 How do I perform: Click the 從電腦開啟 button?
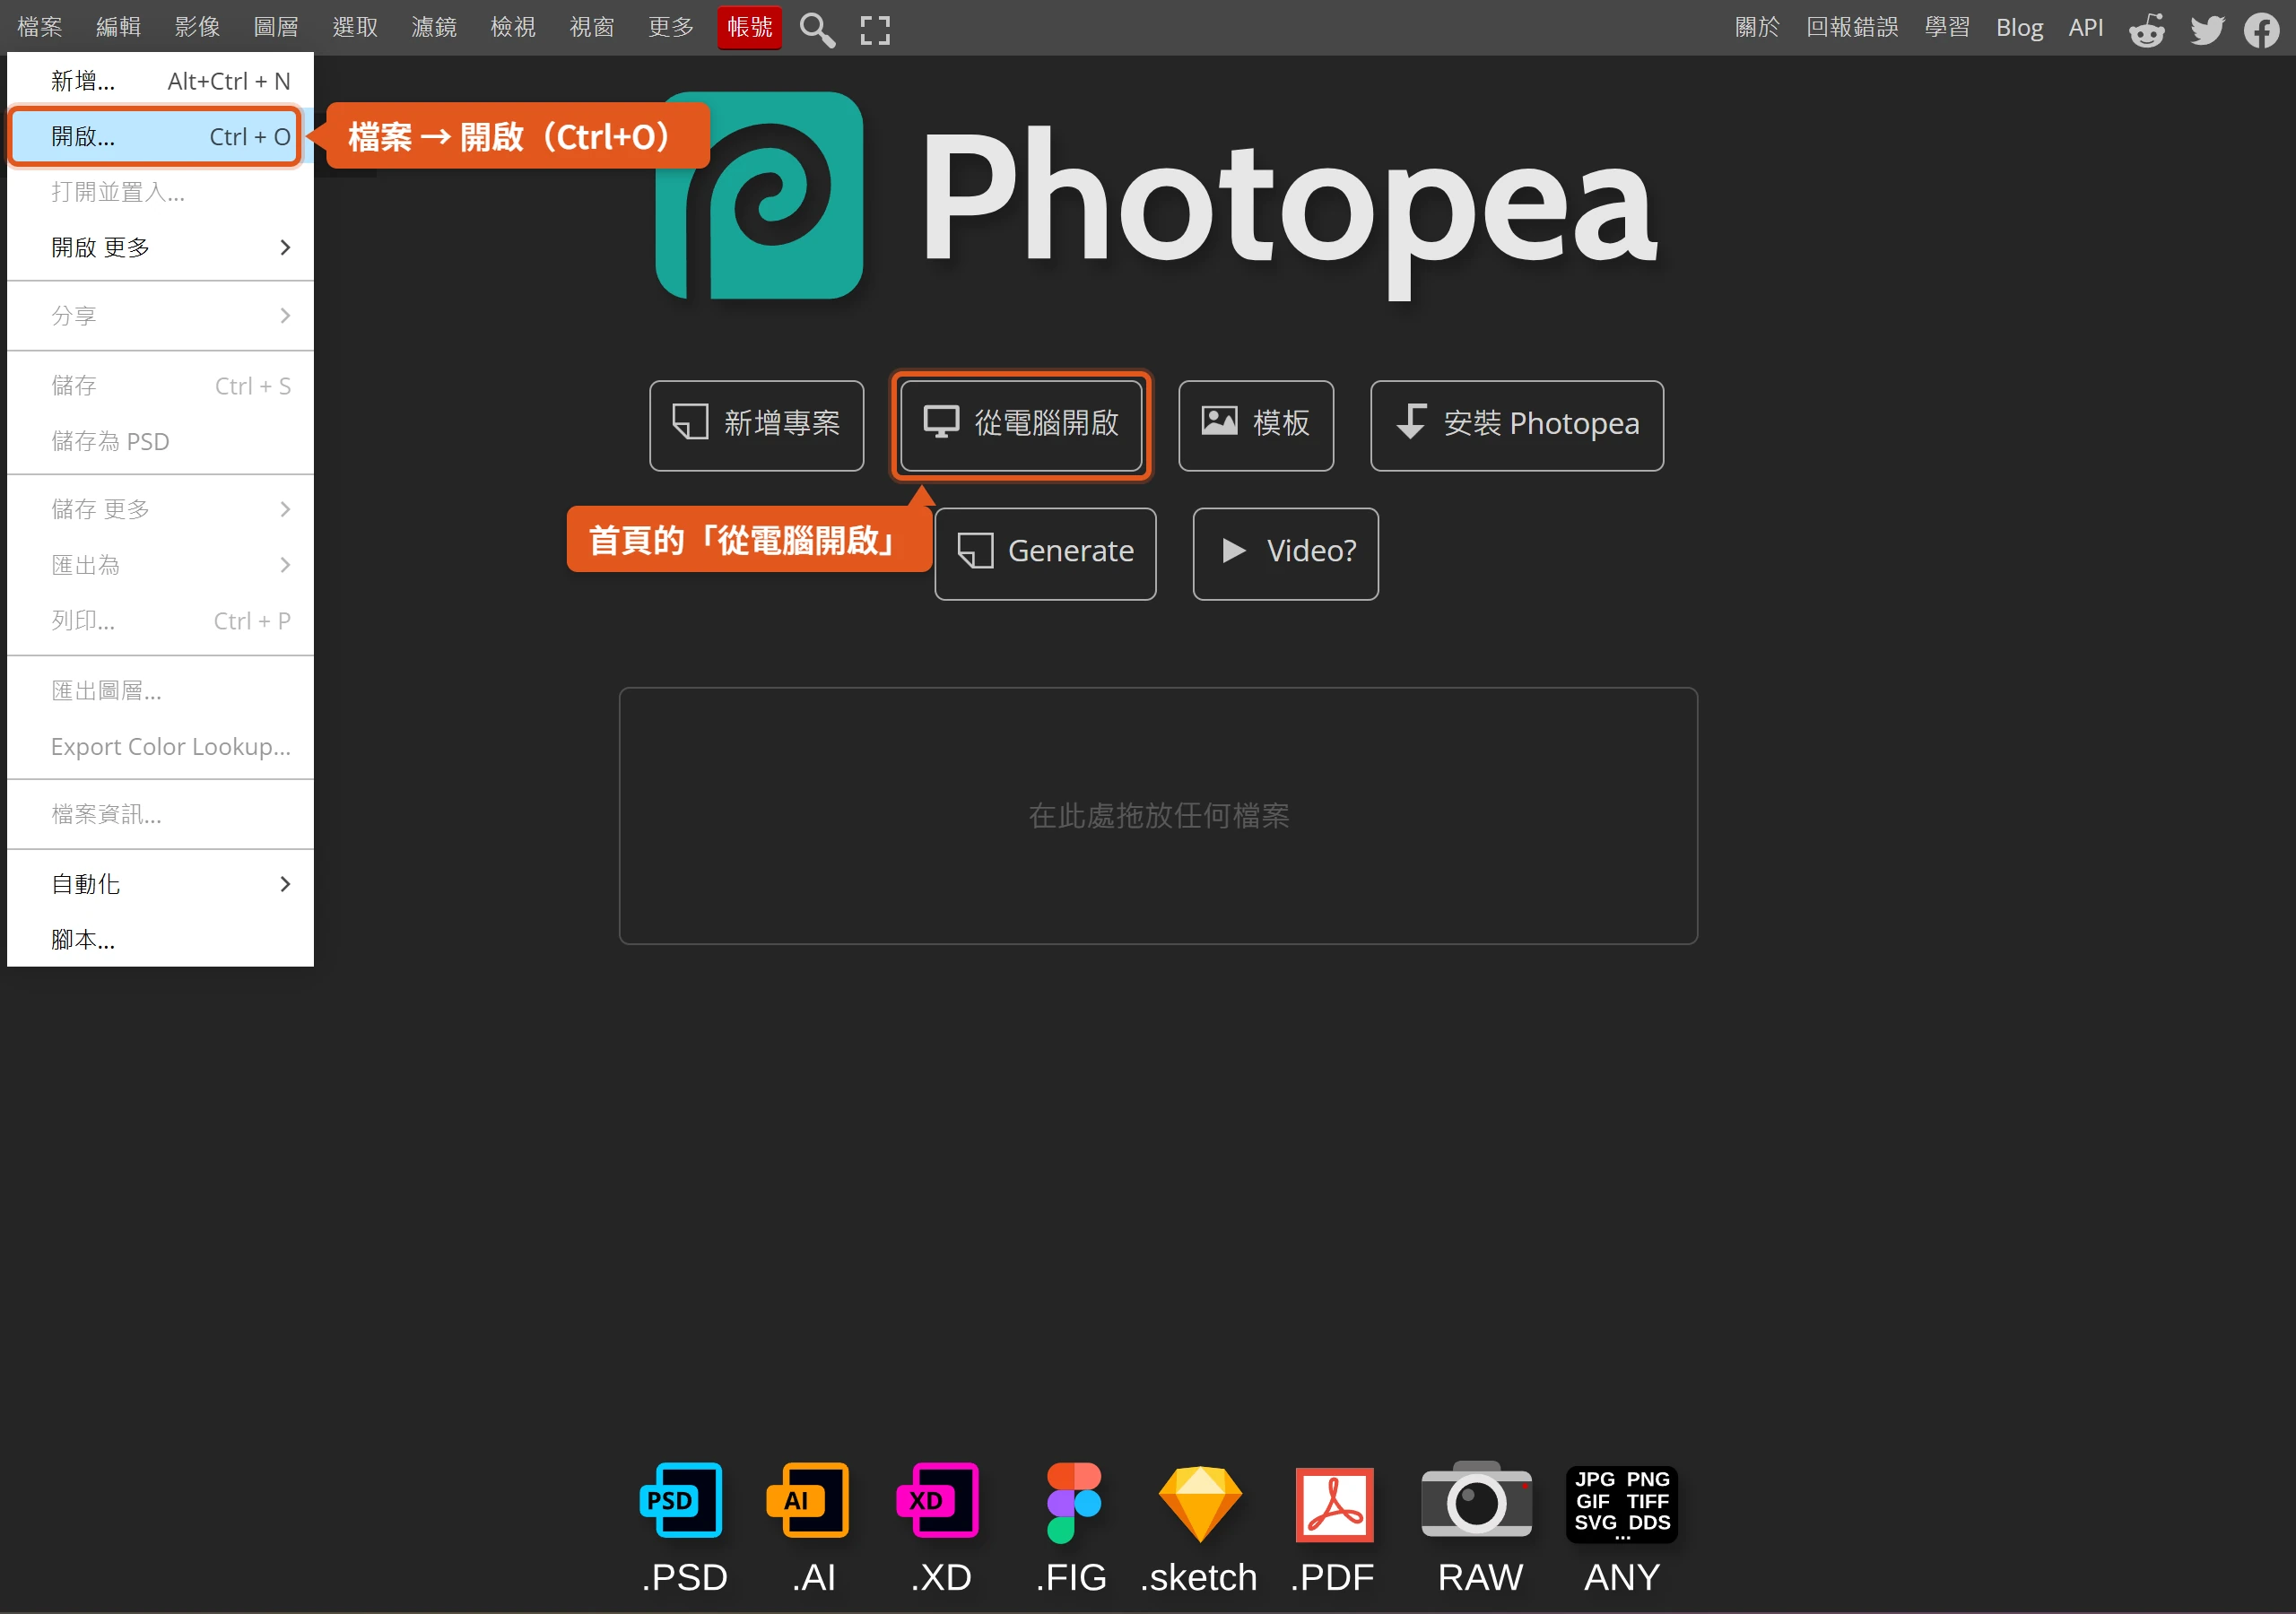pos(1021,425)
